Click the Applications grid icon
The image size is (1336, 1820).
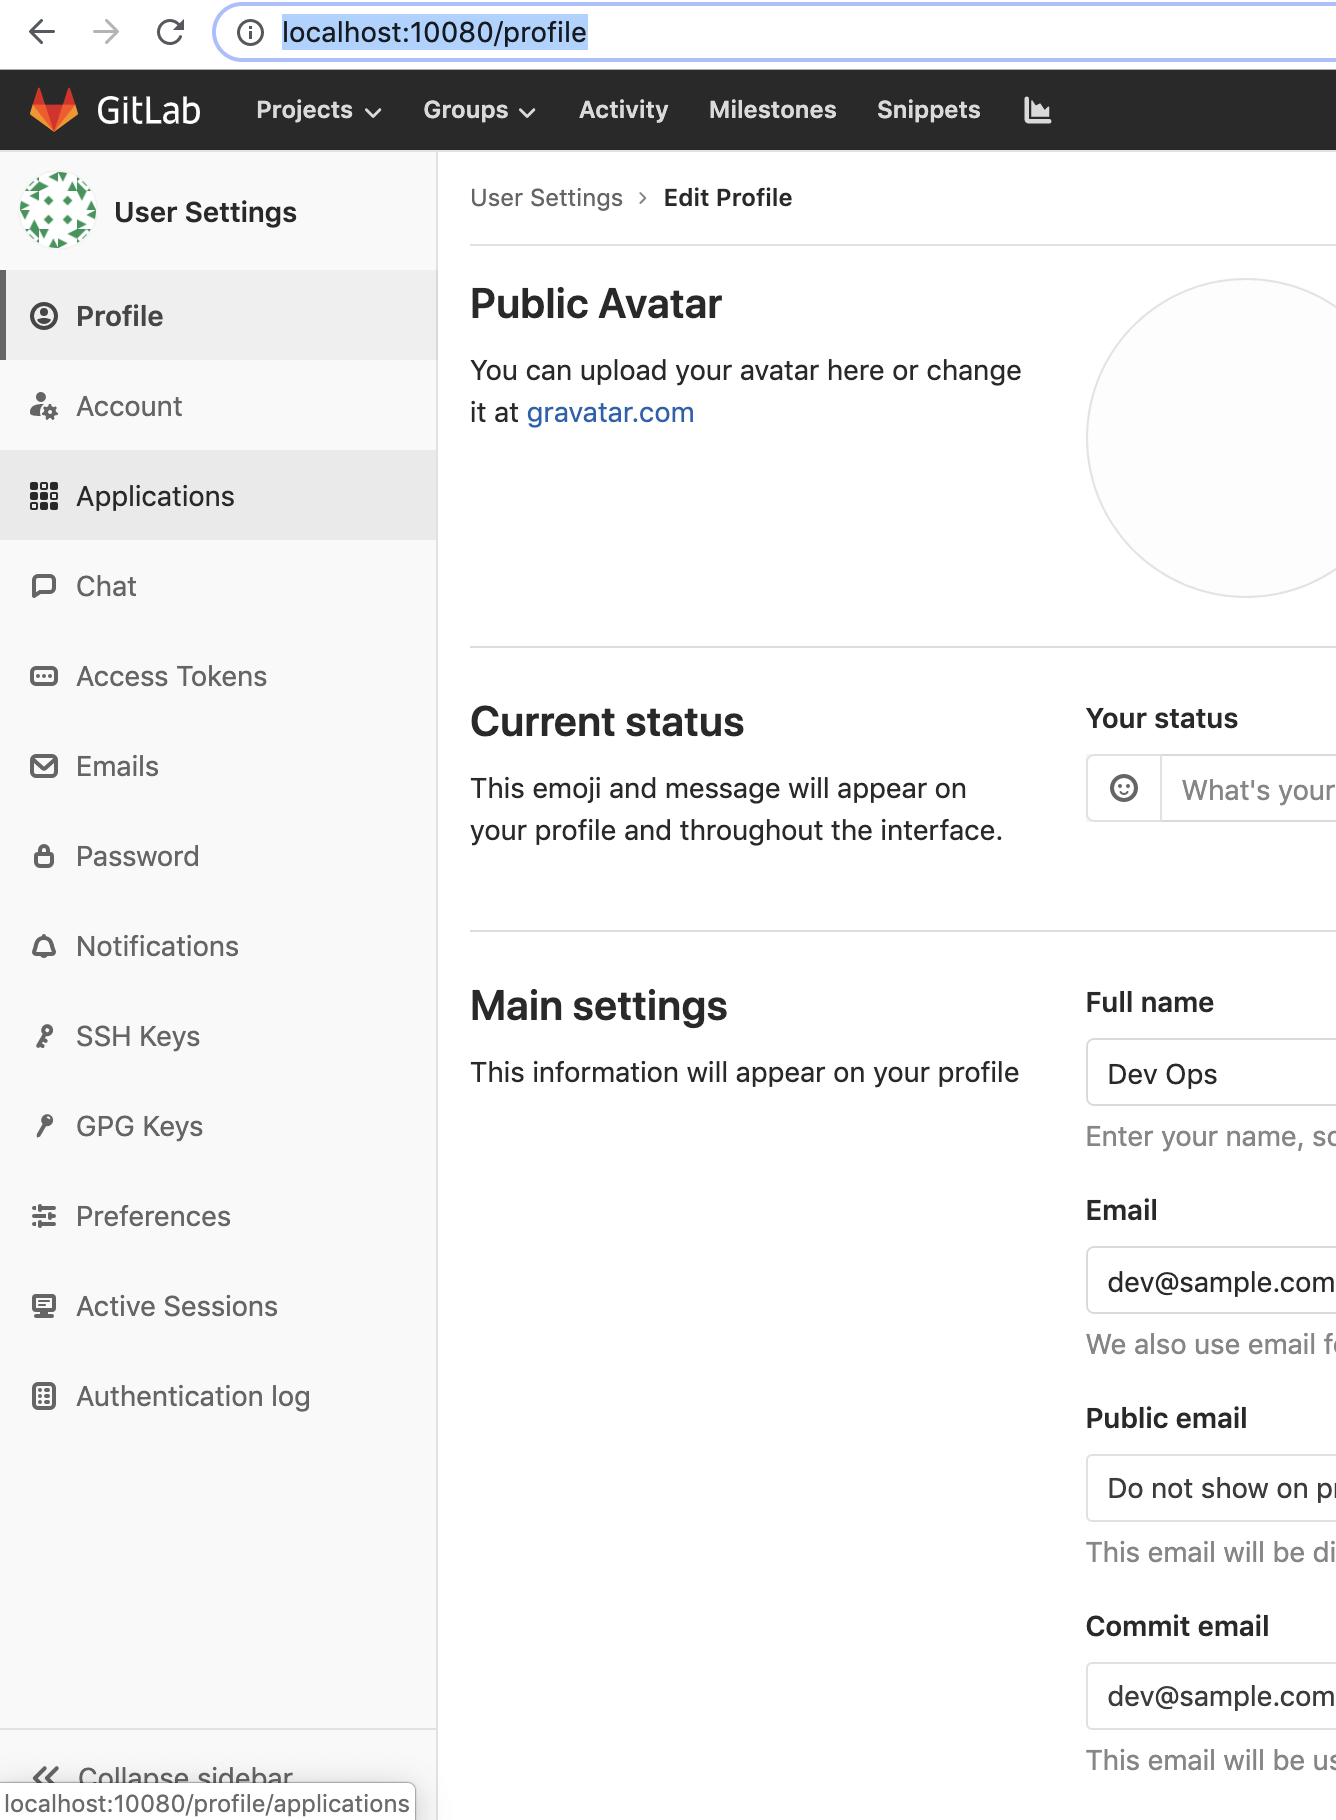tap(44, 496)
